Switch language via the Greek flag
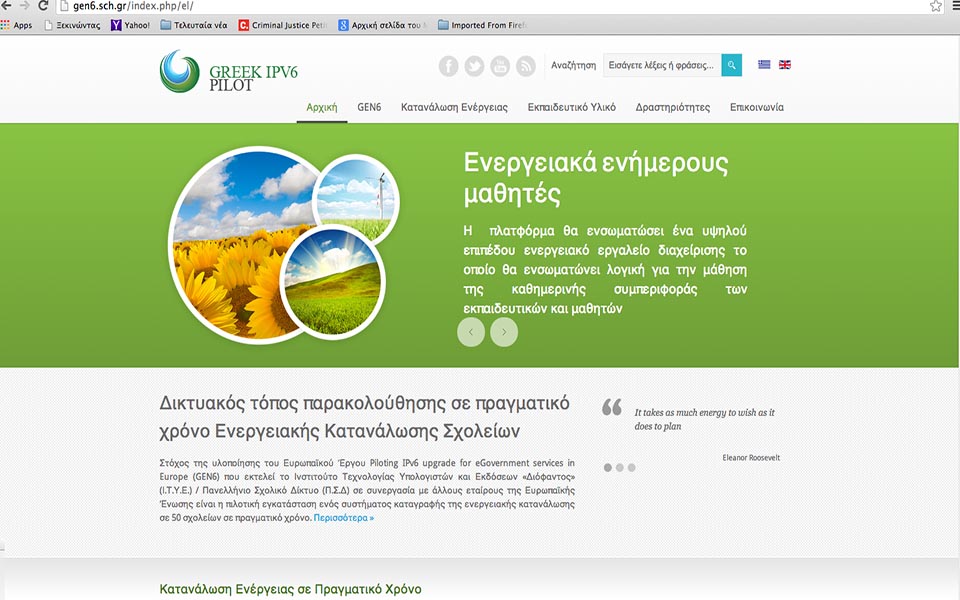The height and width of the screenshot is (600, 960). coord(765,65)
